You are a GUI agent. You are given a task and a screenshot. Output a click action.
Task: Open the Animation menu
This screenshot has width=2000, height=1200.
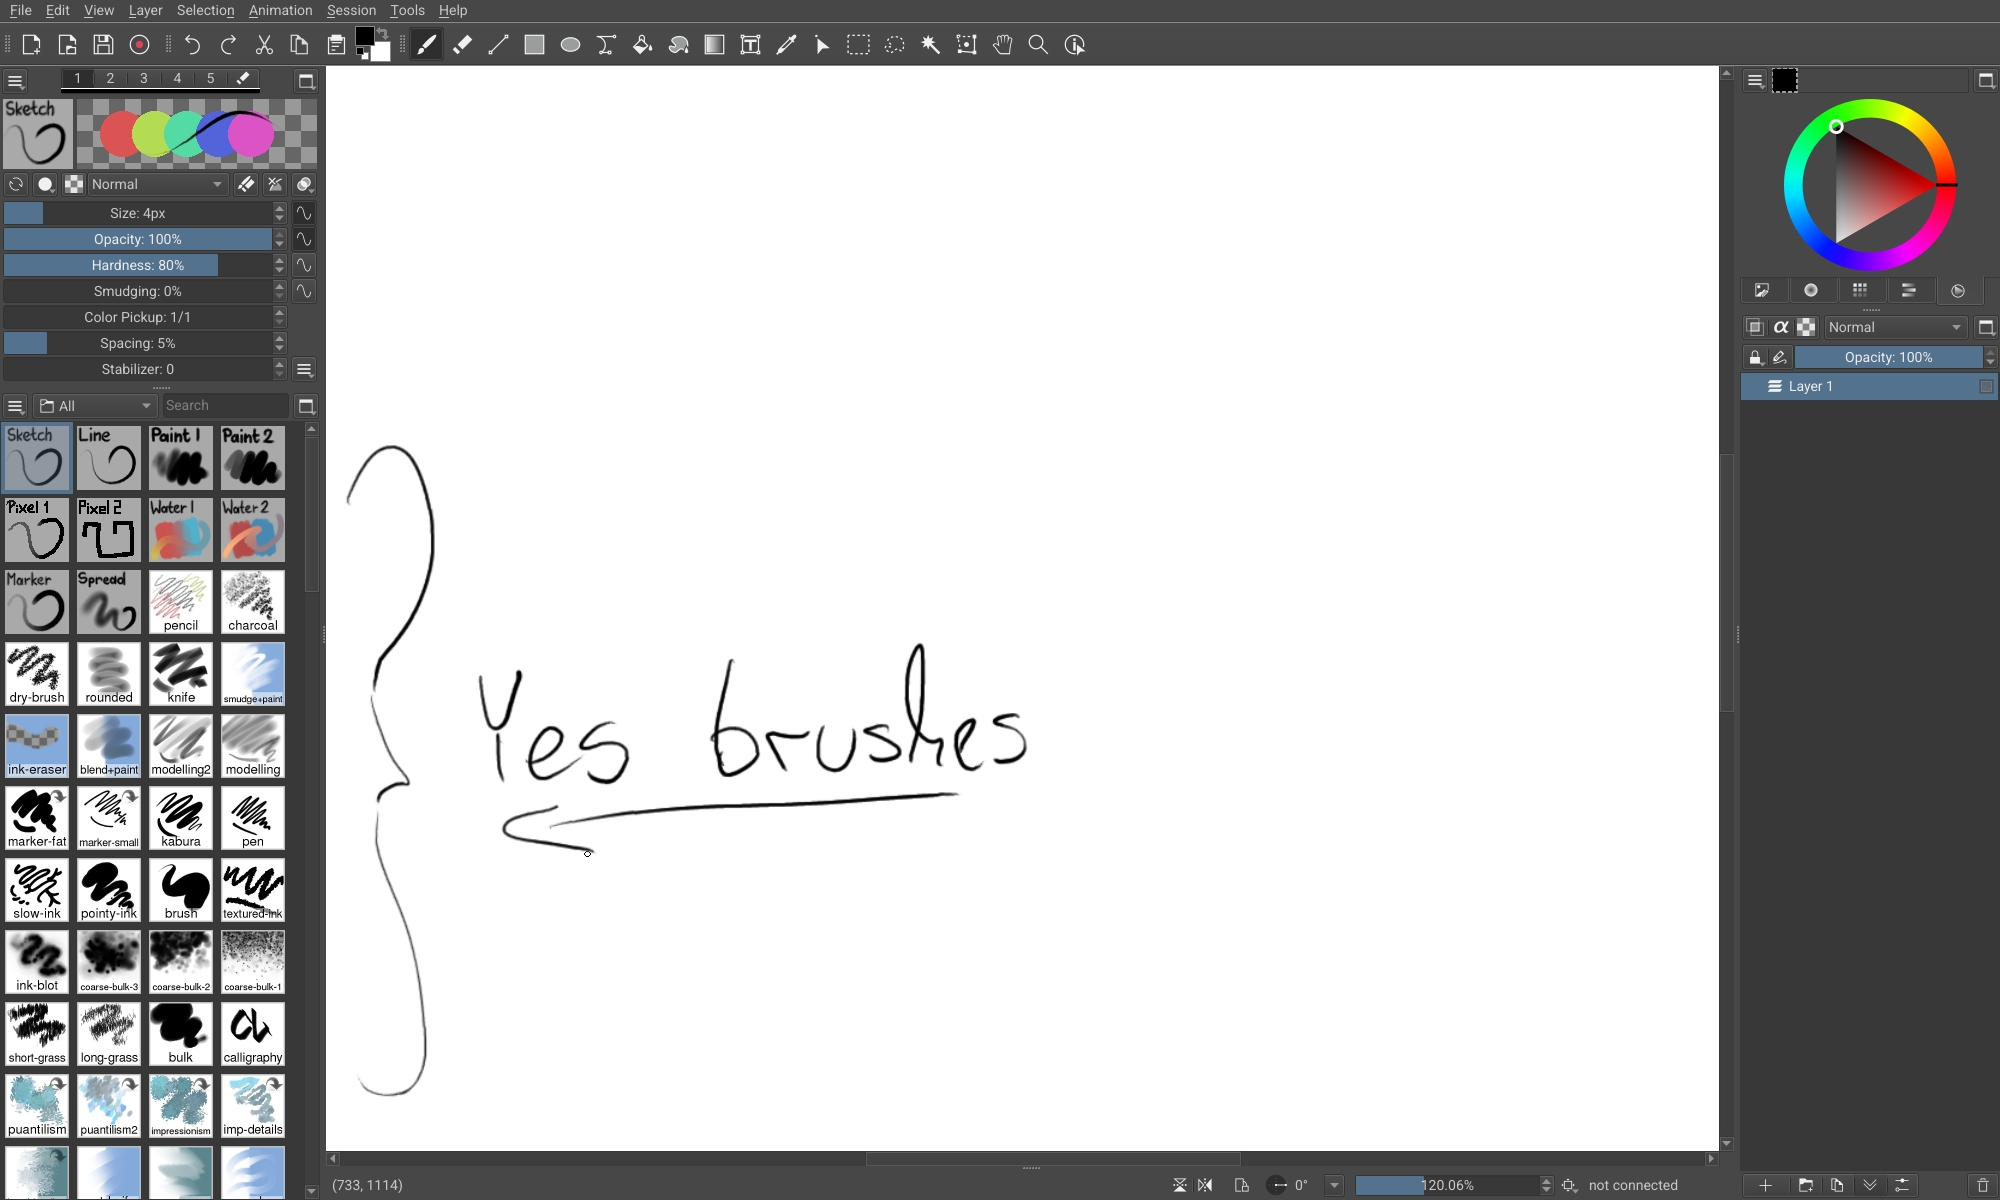[280, 10]
